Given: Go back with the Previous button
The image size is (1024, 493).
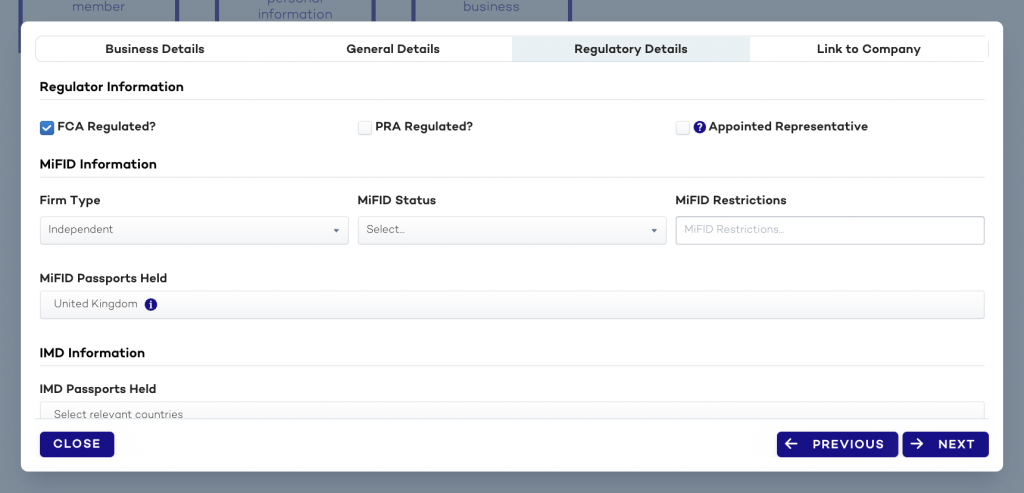Looking at the screenshot, I should [837, 444].
